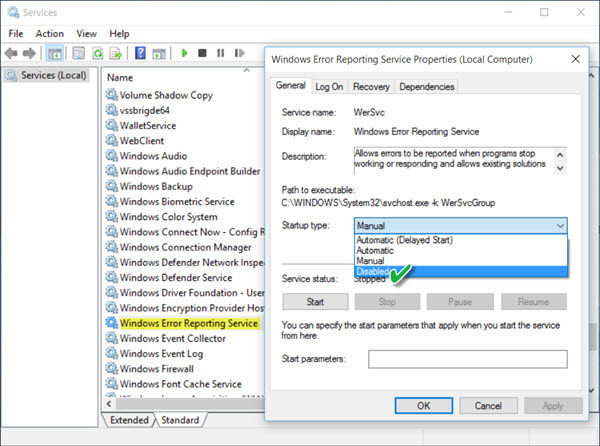Open the File menu
Screen dimensions: 600x446
tap(16, 34)
